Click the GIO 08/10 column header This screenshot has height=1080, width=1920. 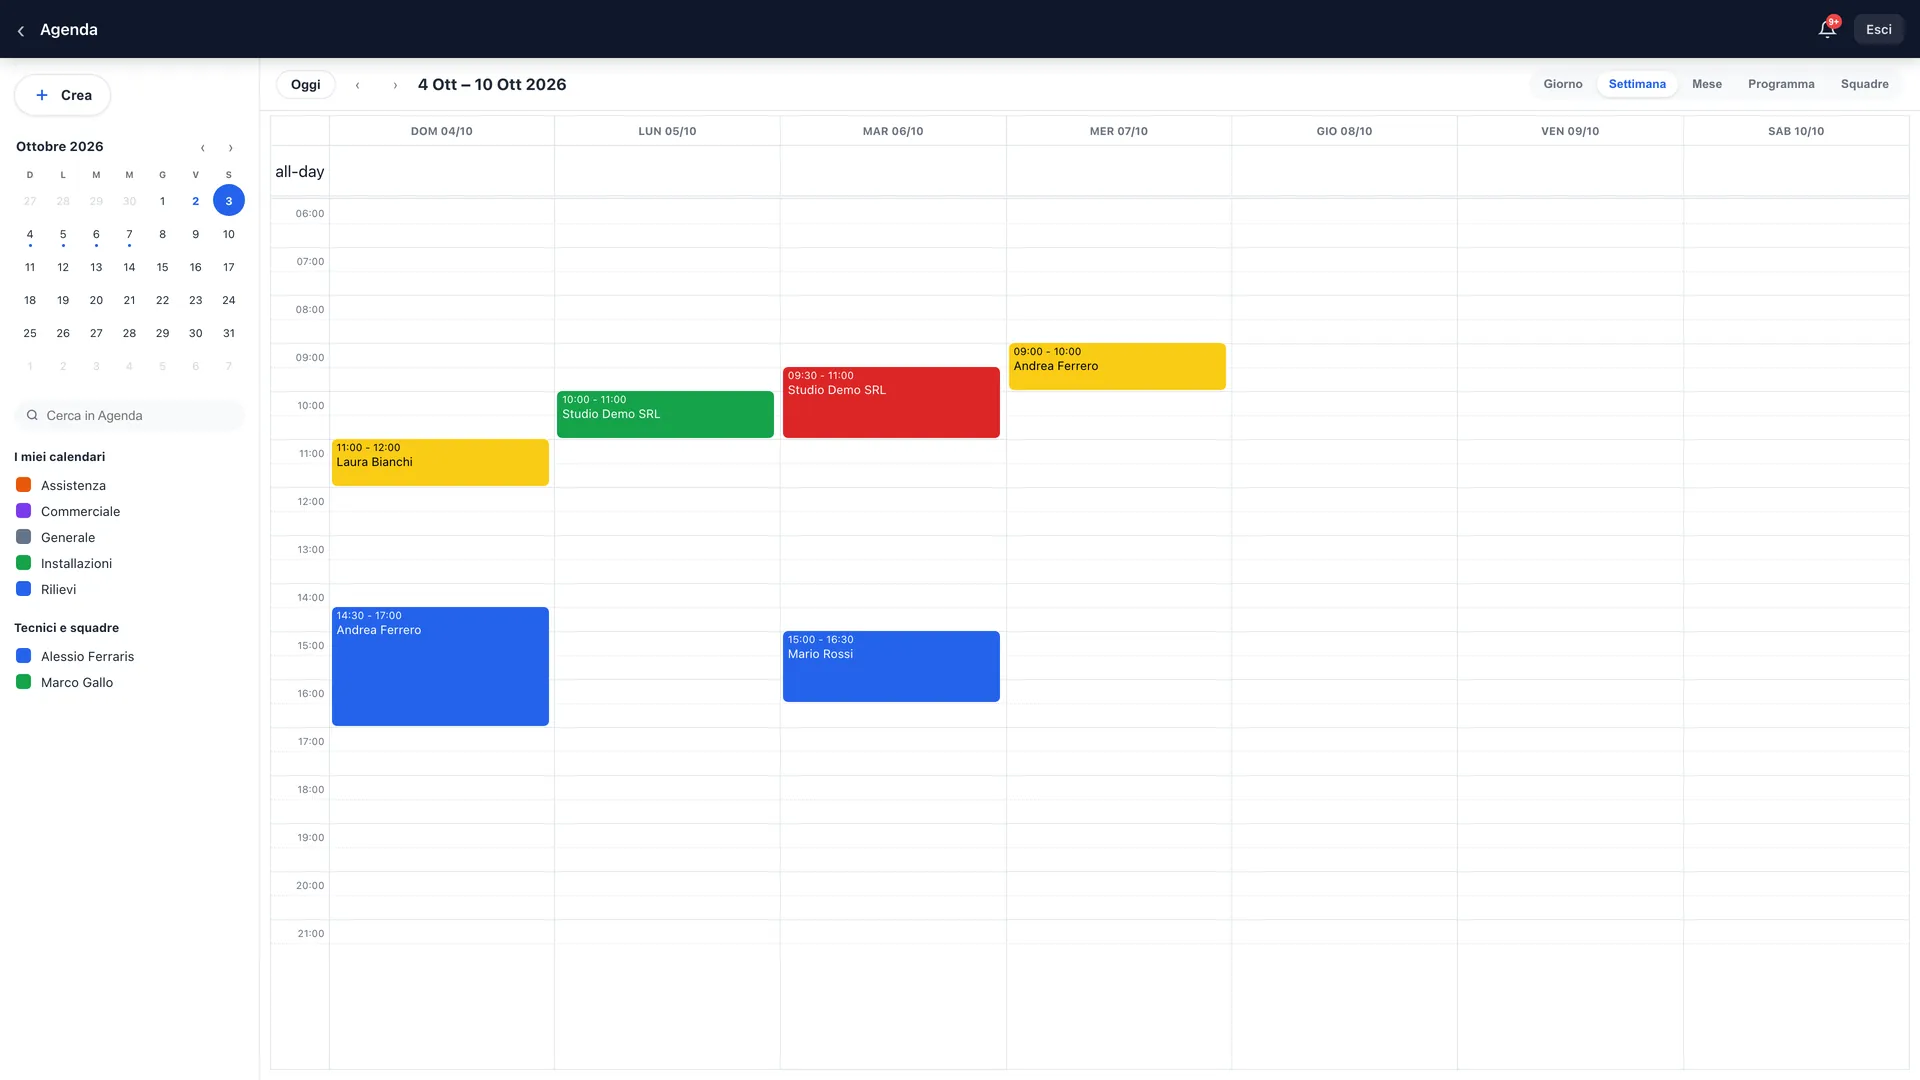pyautogui.click(x=1344, y=131)
